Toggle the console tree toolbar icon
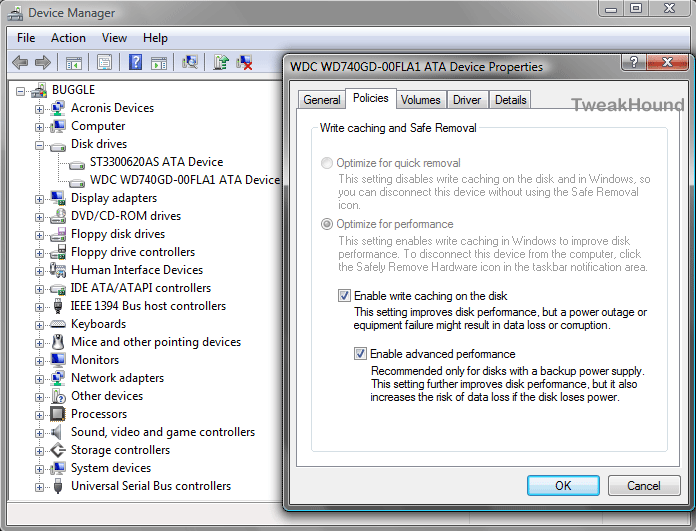 click(x=74, y=63)
